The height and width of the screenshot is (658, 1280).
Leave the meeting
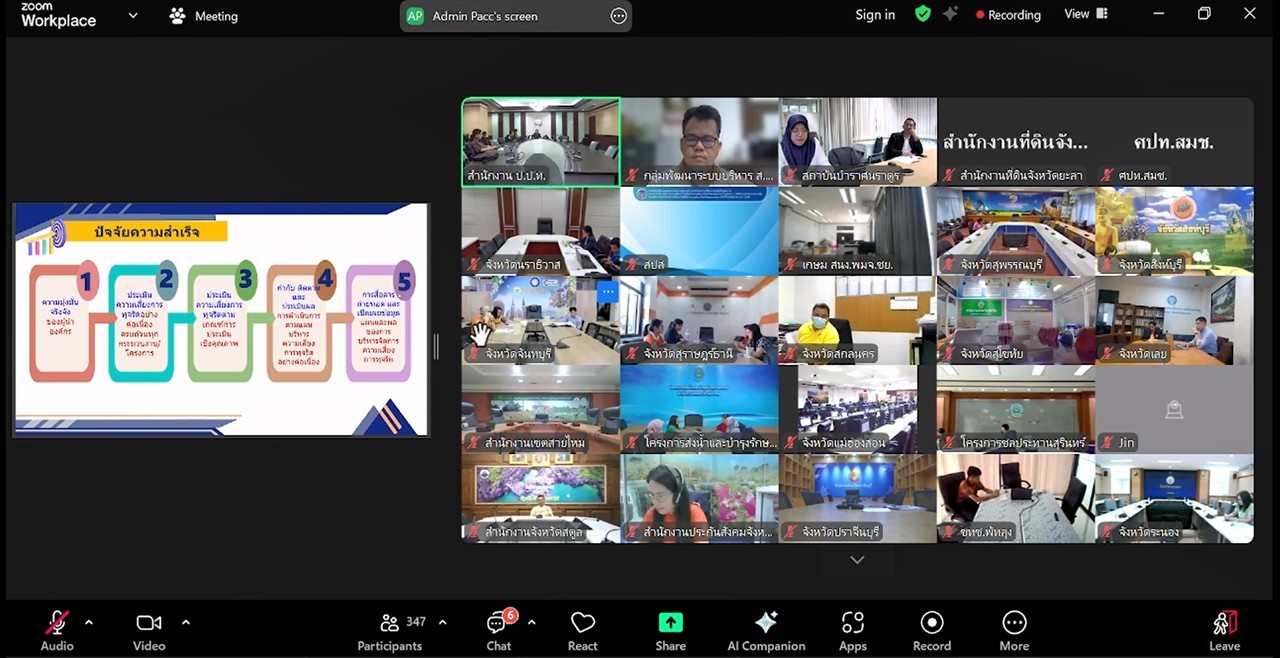coord(1224,631)
